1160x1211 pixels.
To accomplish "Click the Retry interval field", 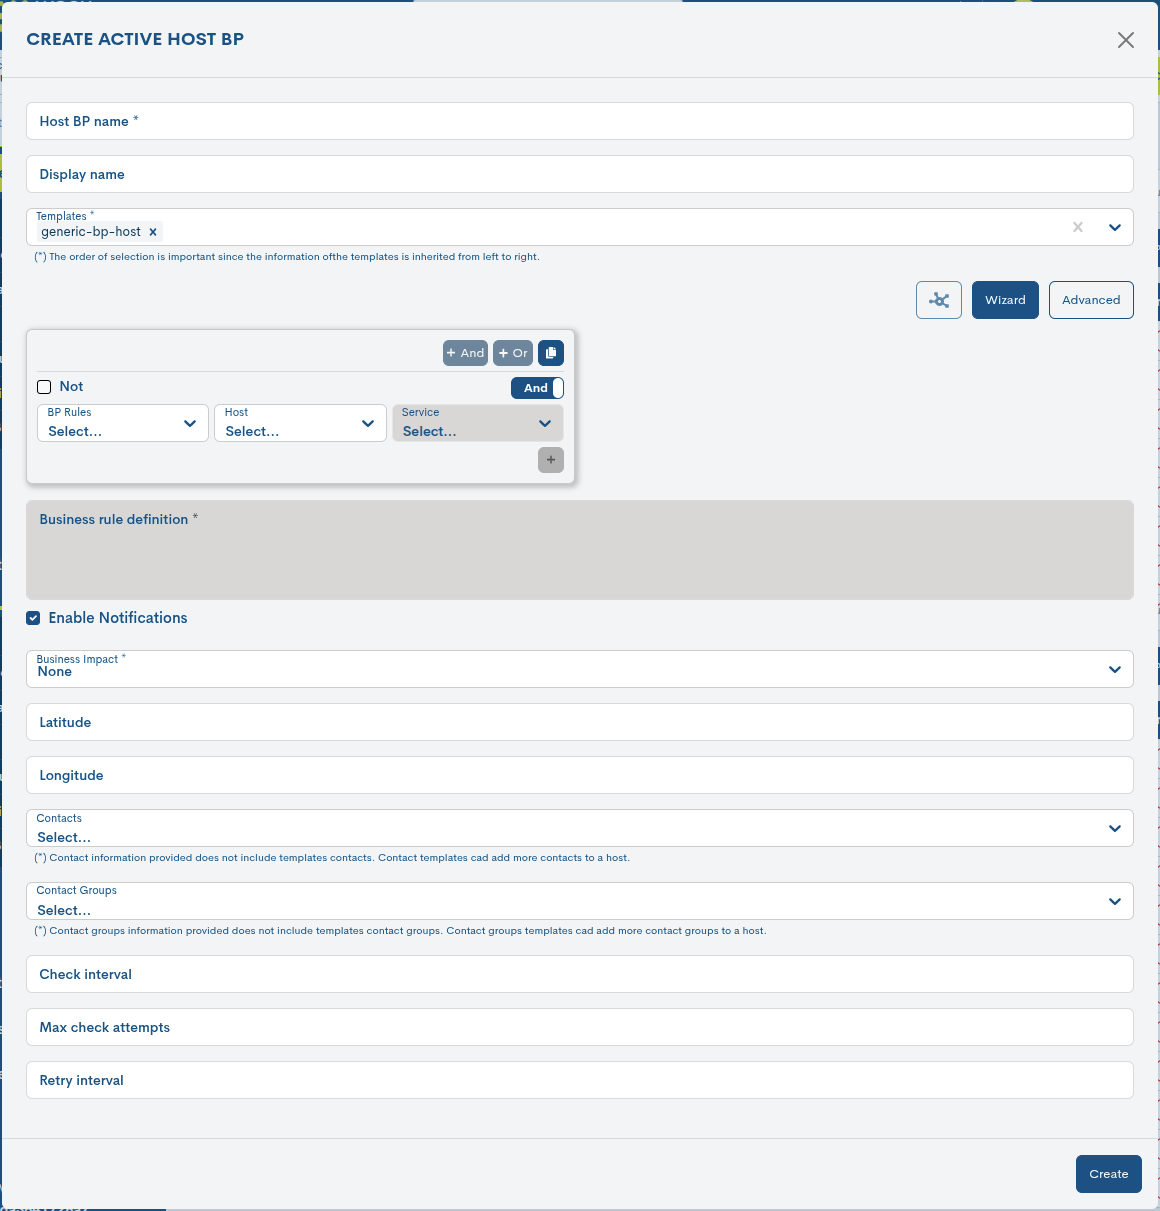I will [x=580, y=1080].
